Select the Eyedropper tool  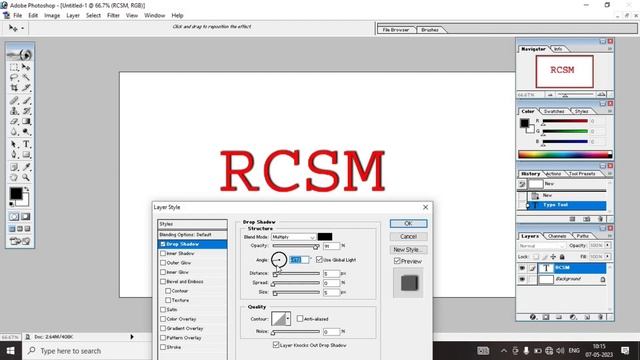click(26, 167)
